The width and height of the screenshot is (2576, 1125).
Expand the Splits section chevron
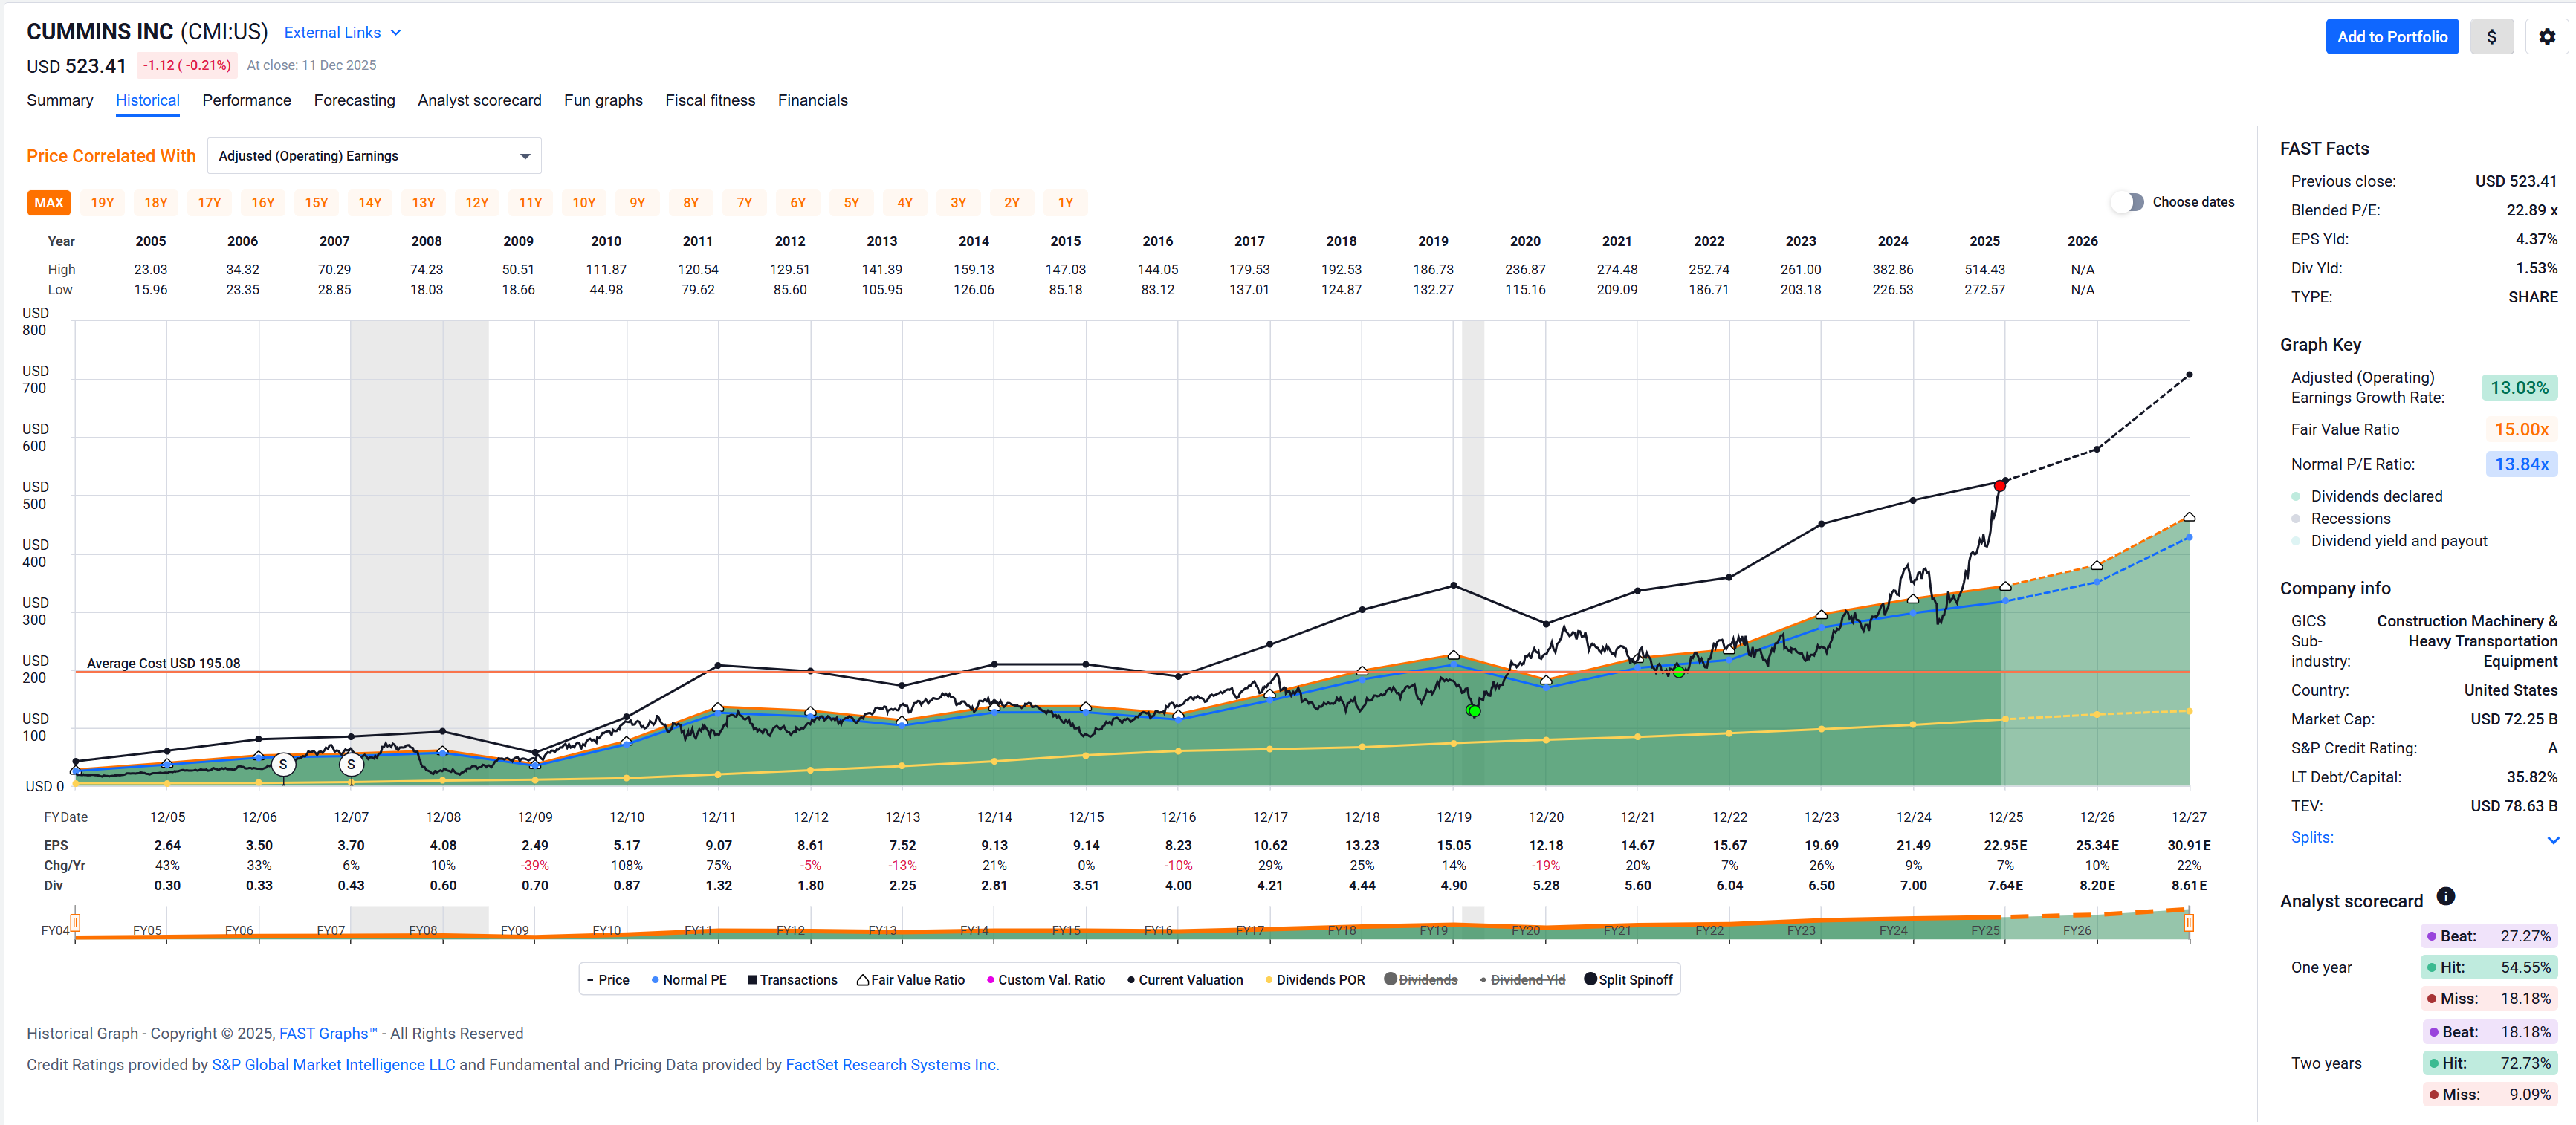(x=2552, y=840)
